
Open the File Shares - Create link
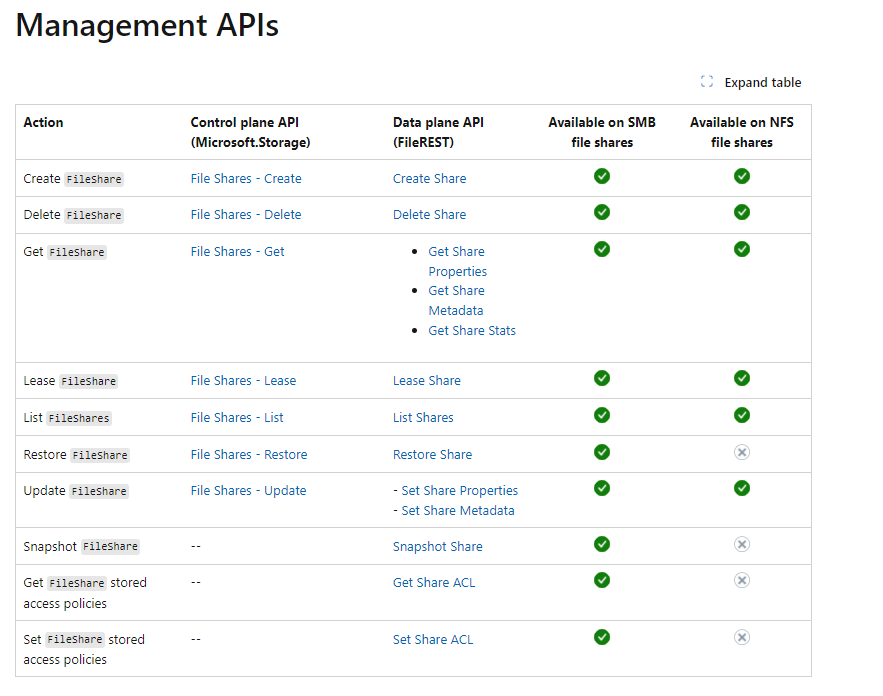[246, 179]
